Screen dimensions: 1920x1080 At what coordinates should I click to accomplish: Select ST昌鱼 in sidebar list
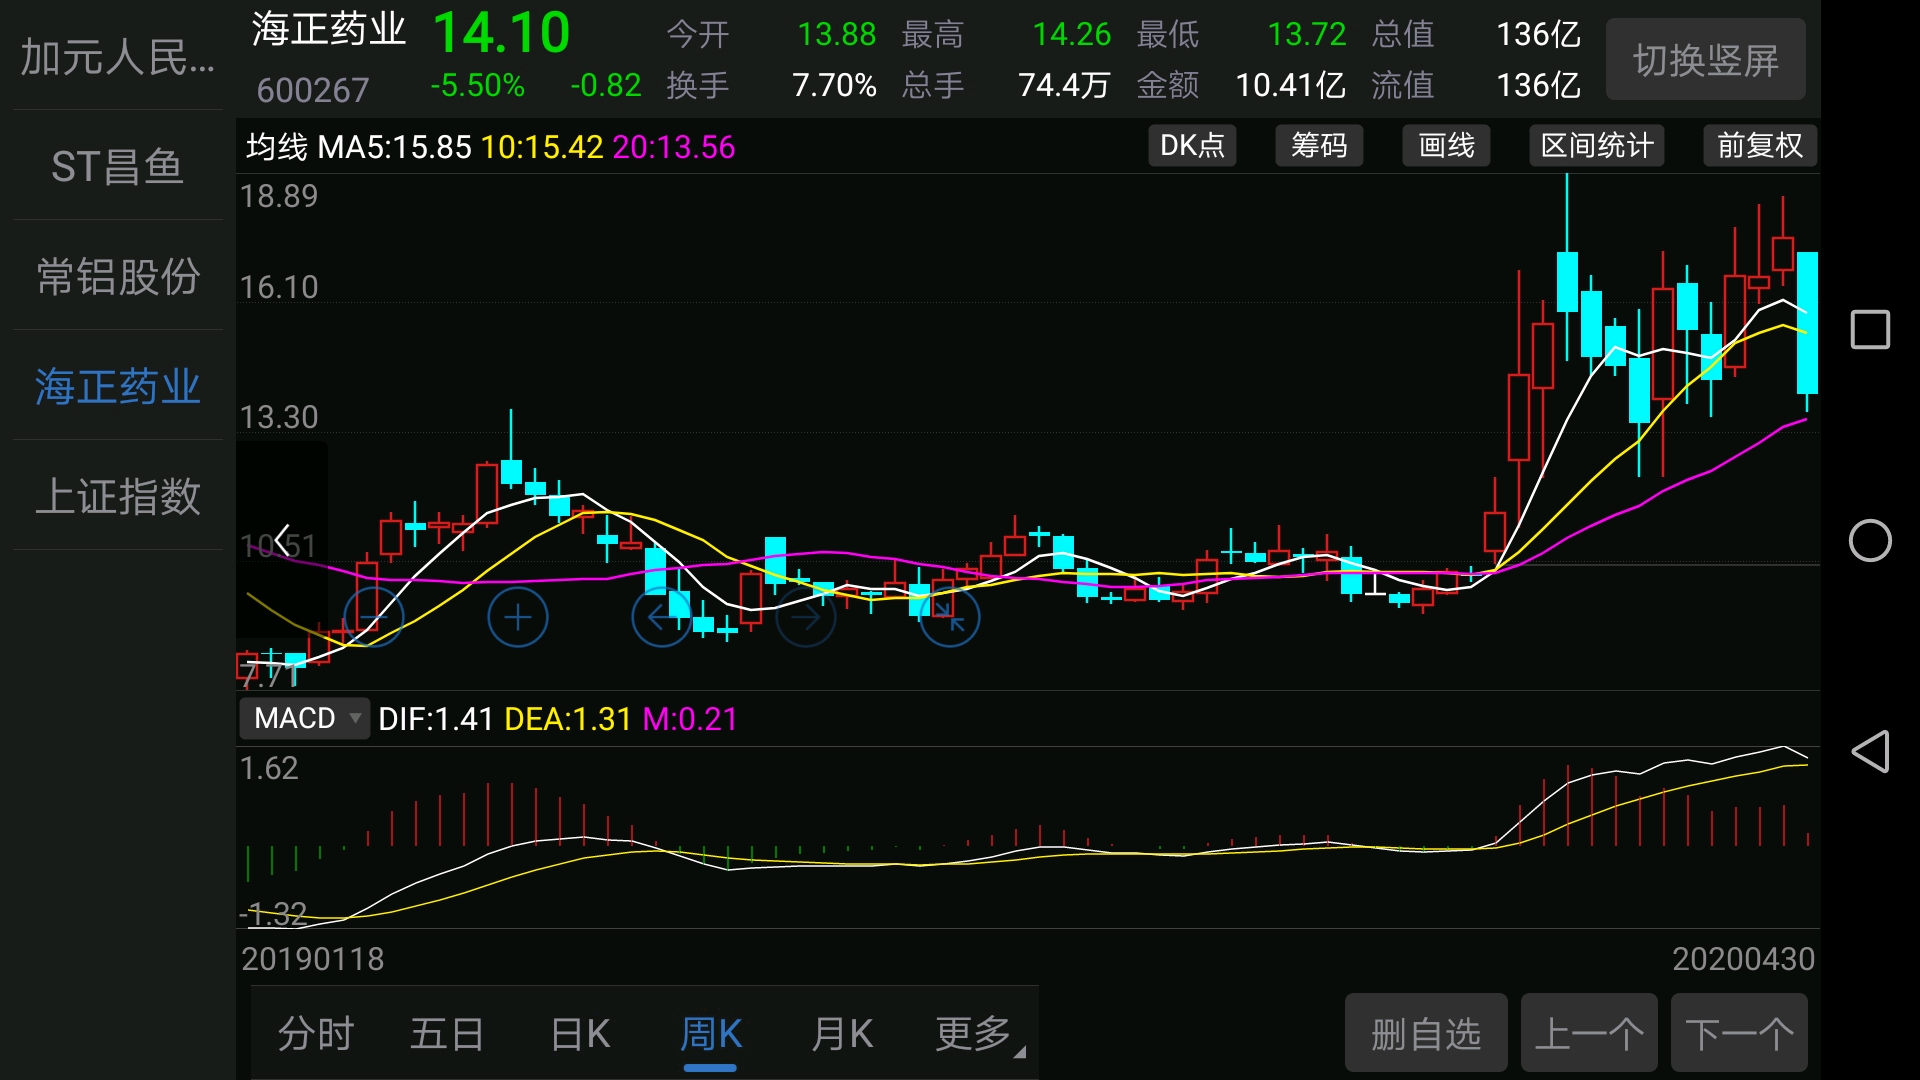pos(118,166)
